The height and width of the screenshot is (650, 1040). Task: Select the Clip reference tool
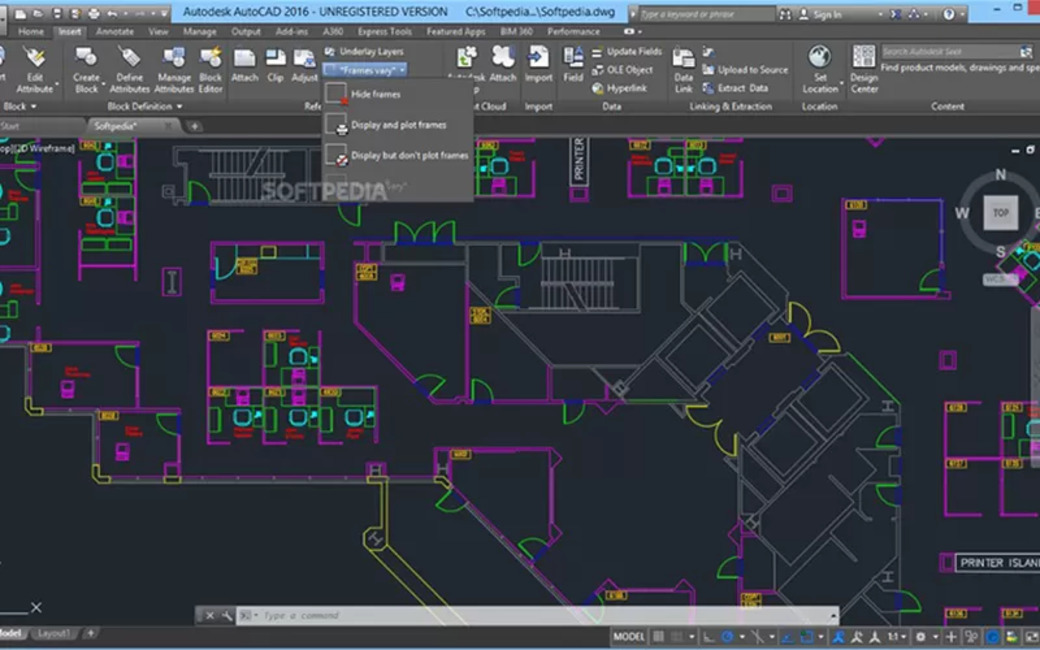pos(275,65)
